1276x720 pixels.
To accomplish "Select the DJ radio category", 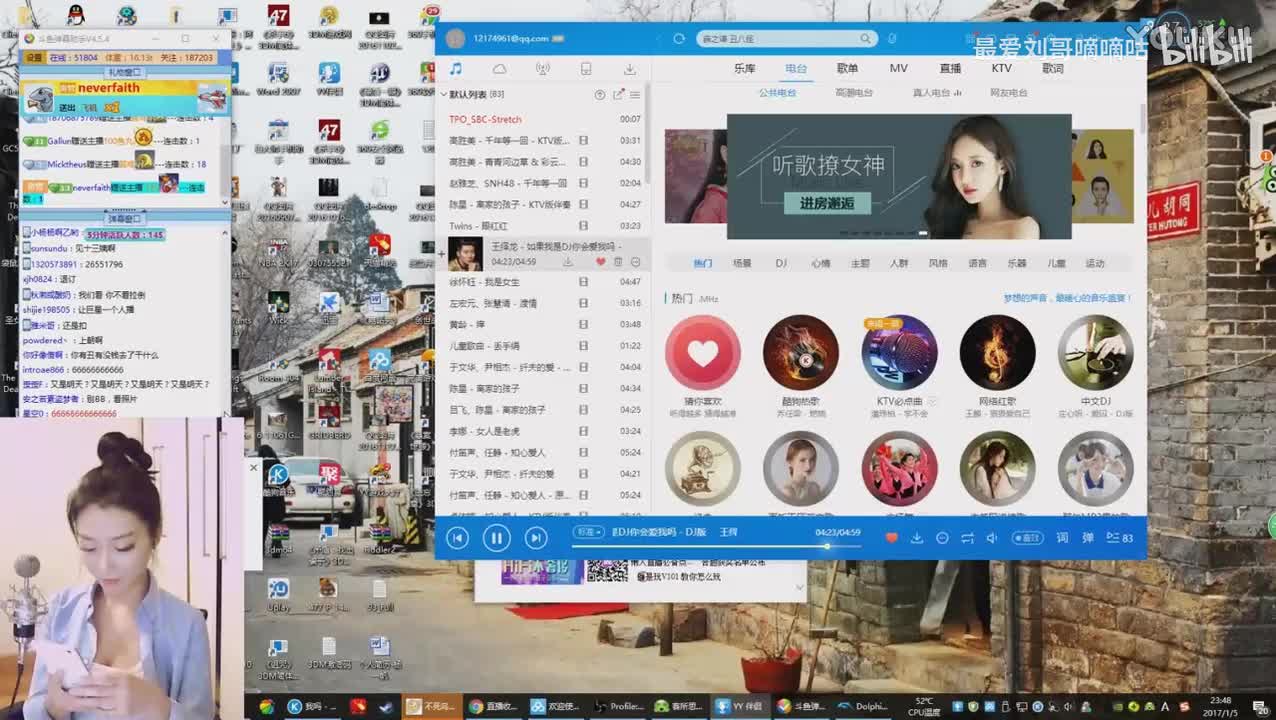I will 781,263.
